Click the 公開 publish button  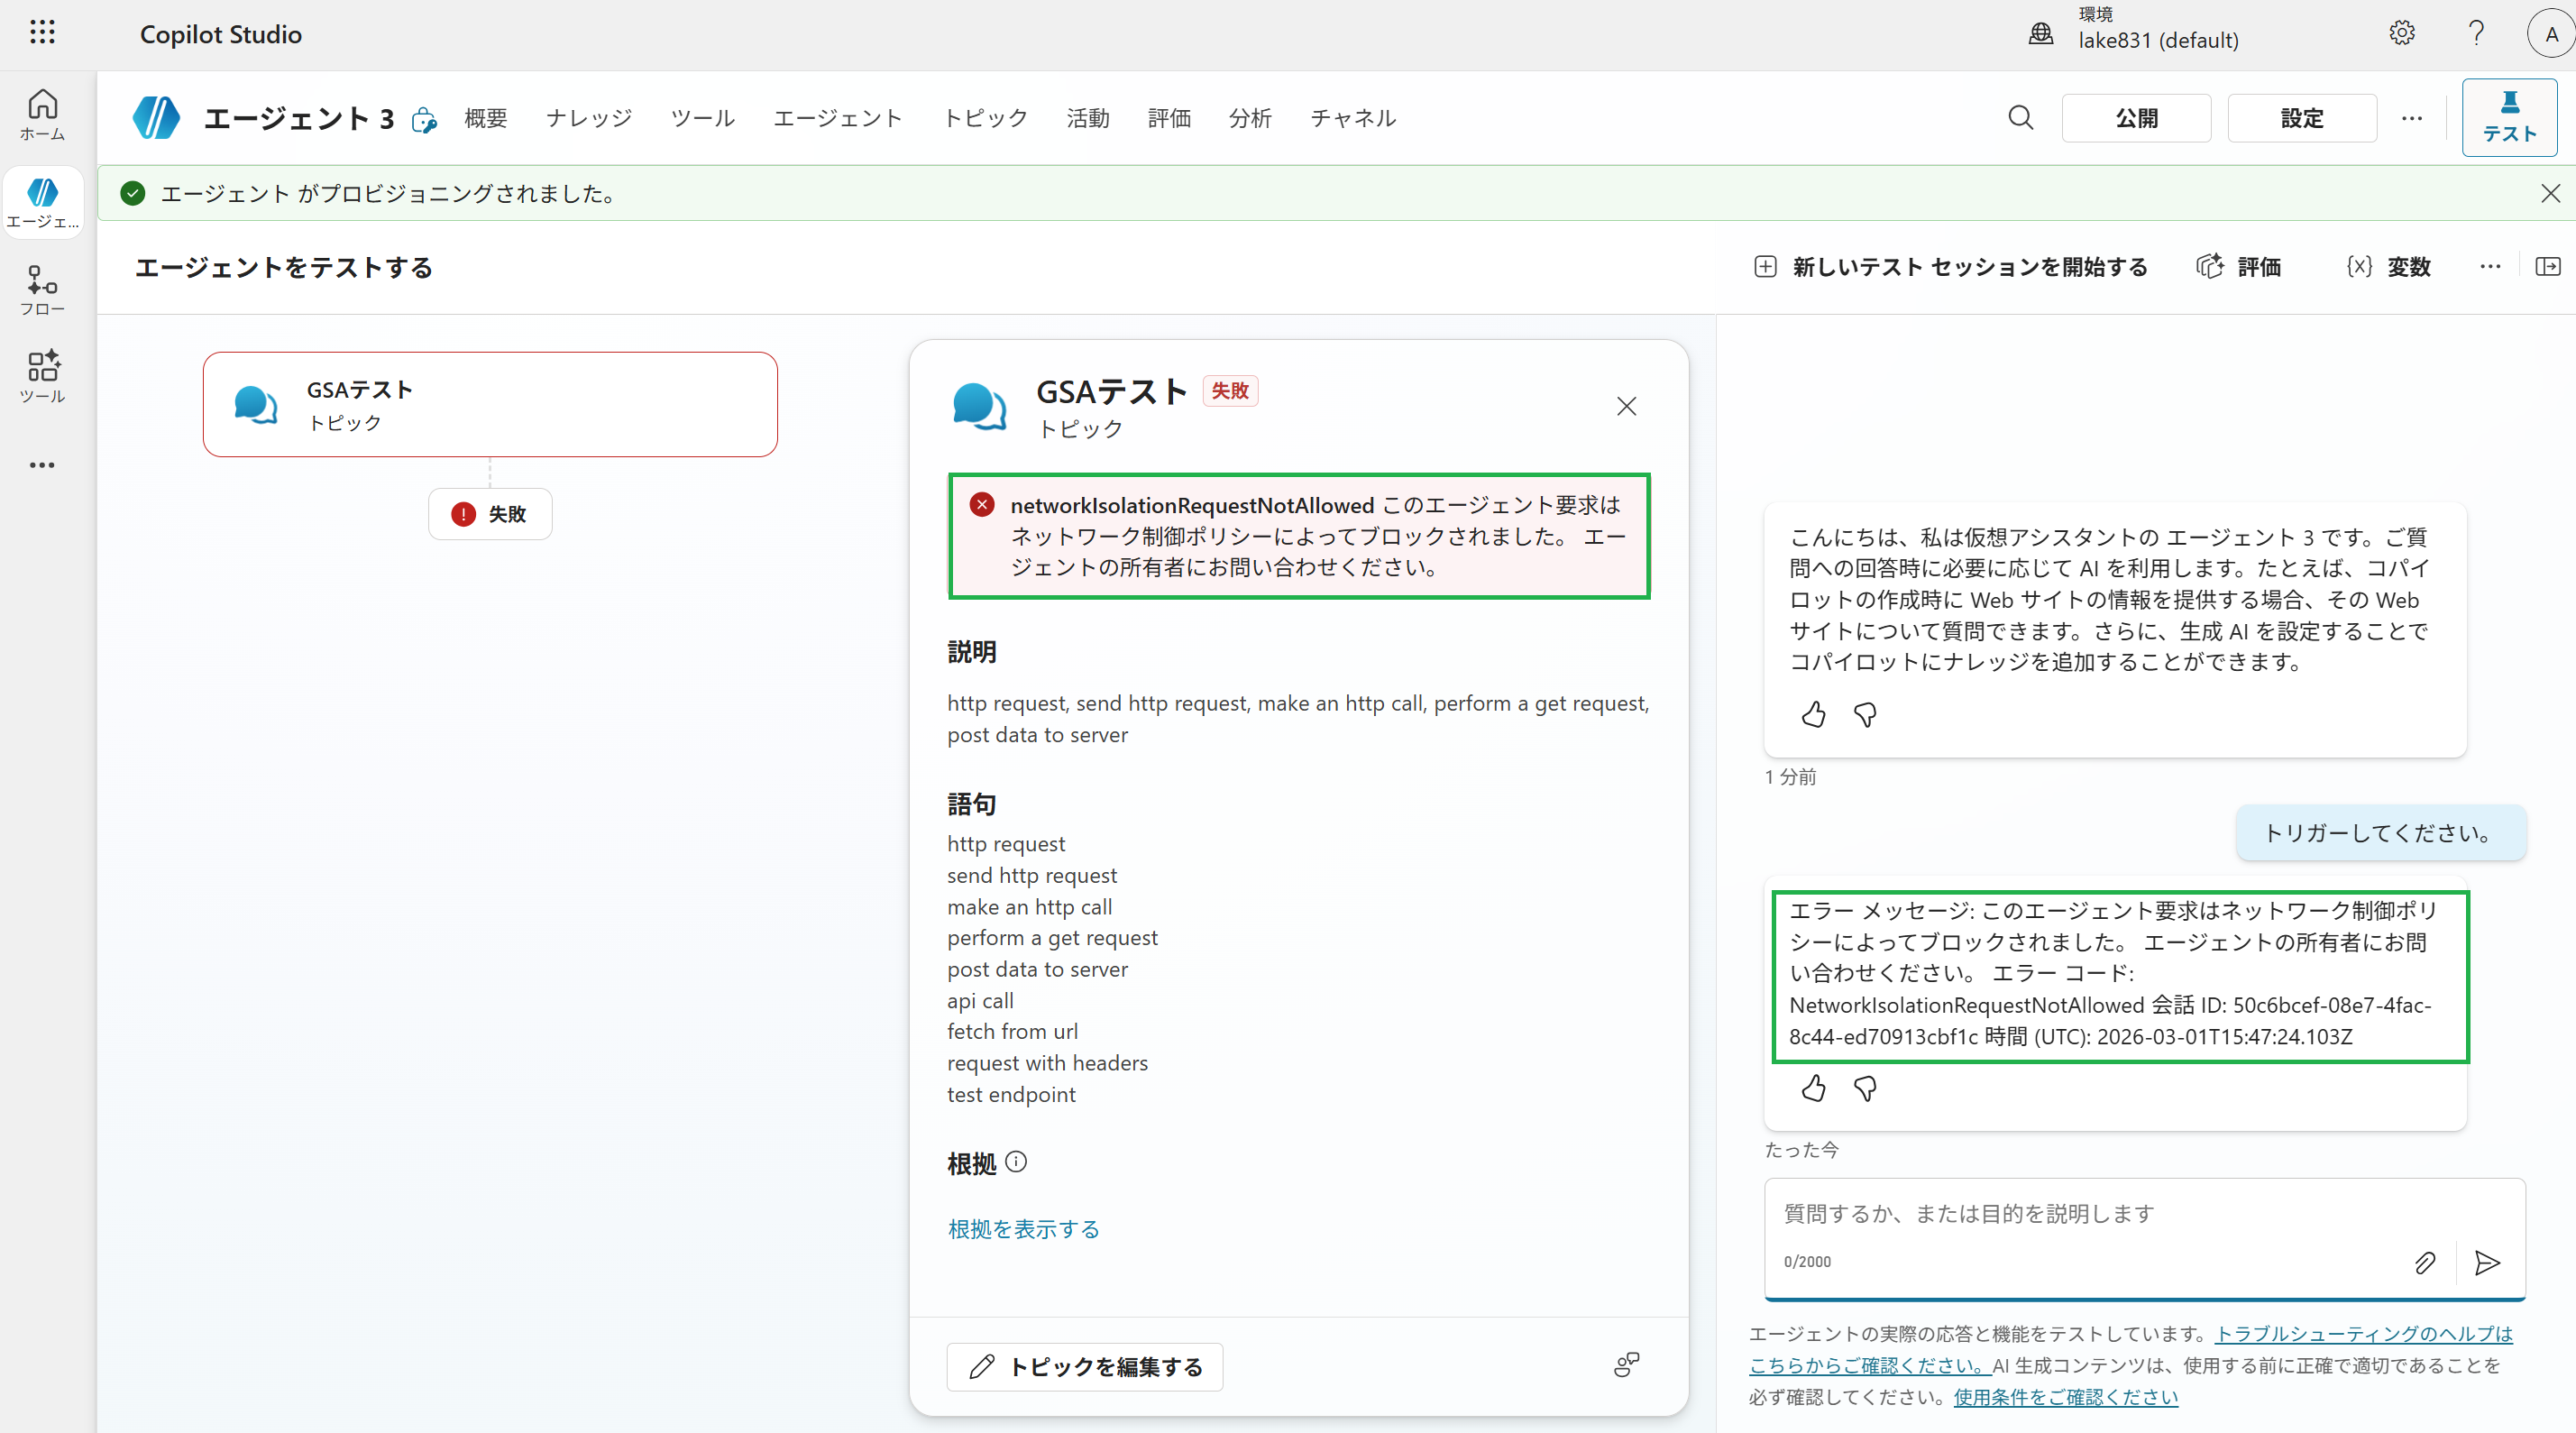2136,118
